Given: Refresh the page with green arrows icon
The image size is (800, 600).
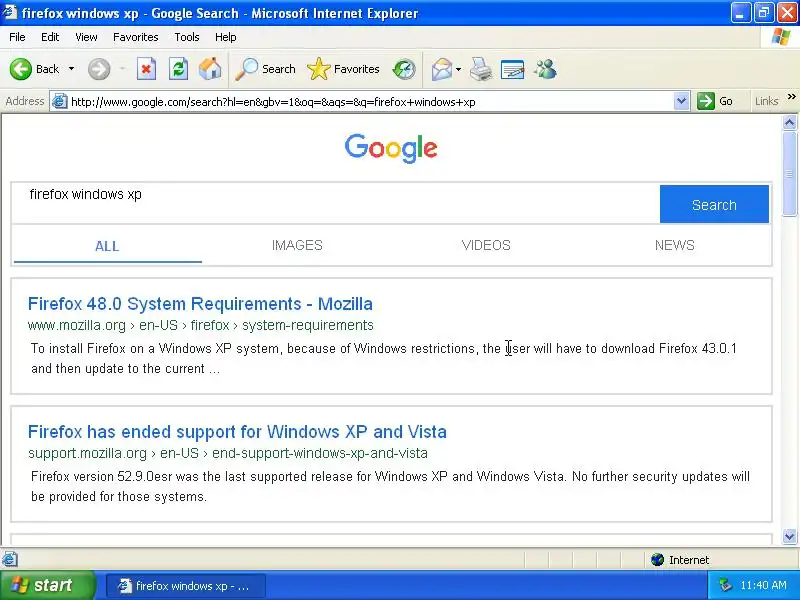Looking at the screenshot, I should (x=179, y=69).
